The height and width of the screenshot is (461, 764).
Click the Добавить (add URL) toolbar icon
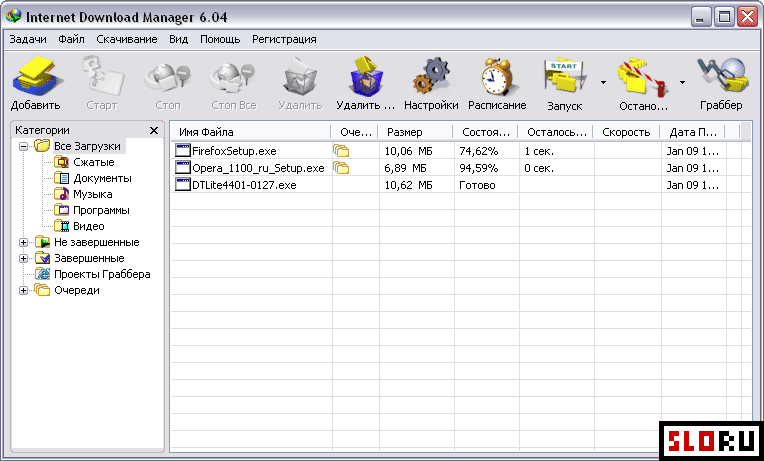click(36, 77)
